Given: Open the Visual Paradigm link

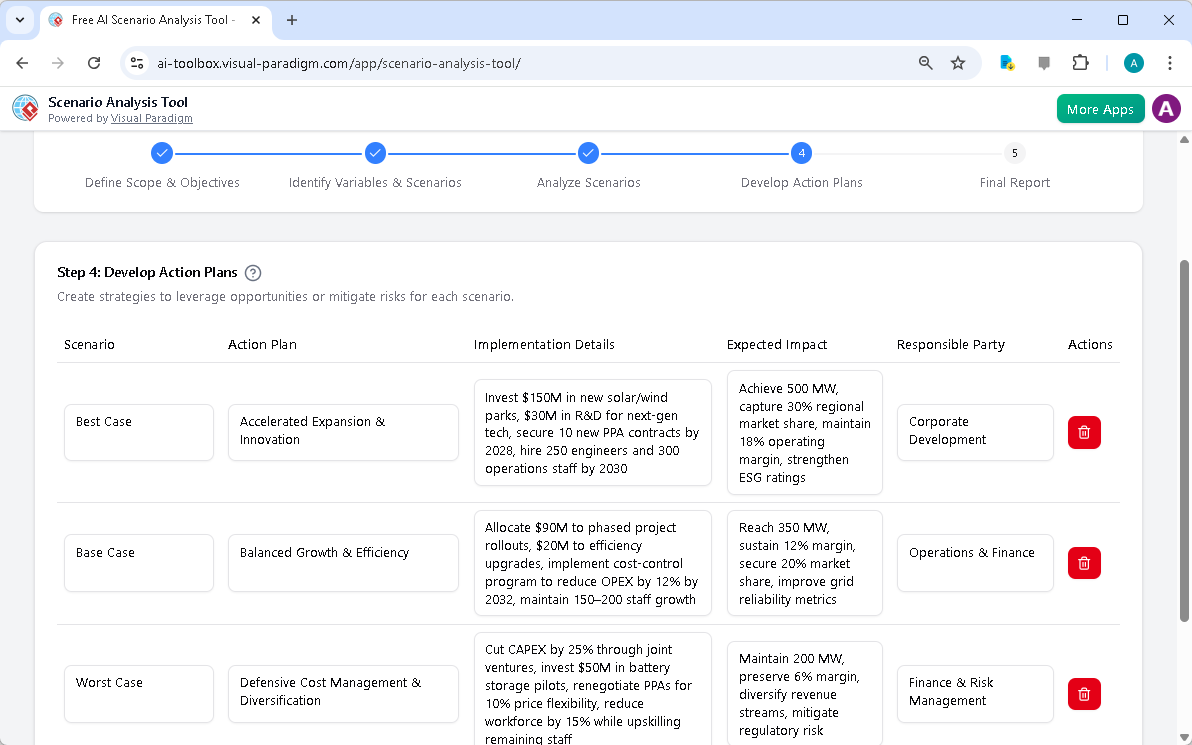Looking at the screenshot, I should click(x=152, y=118).
